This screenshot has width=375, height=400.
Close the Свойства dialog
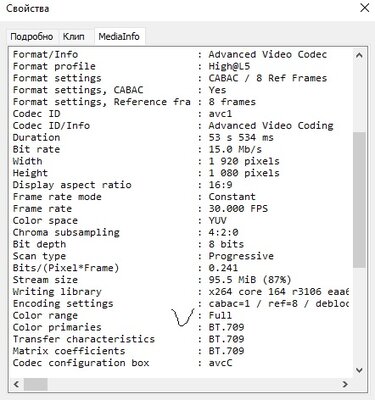(365, 7)
